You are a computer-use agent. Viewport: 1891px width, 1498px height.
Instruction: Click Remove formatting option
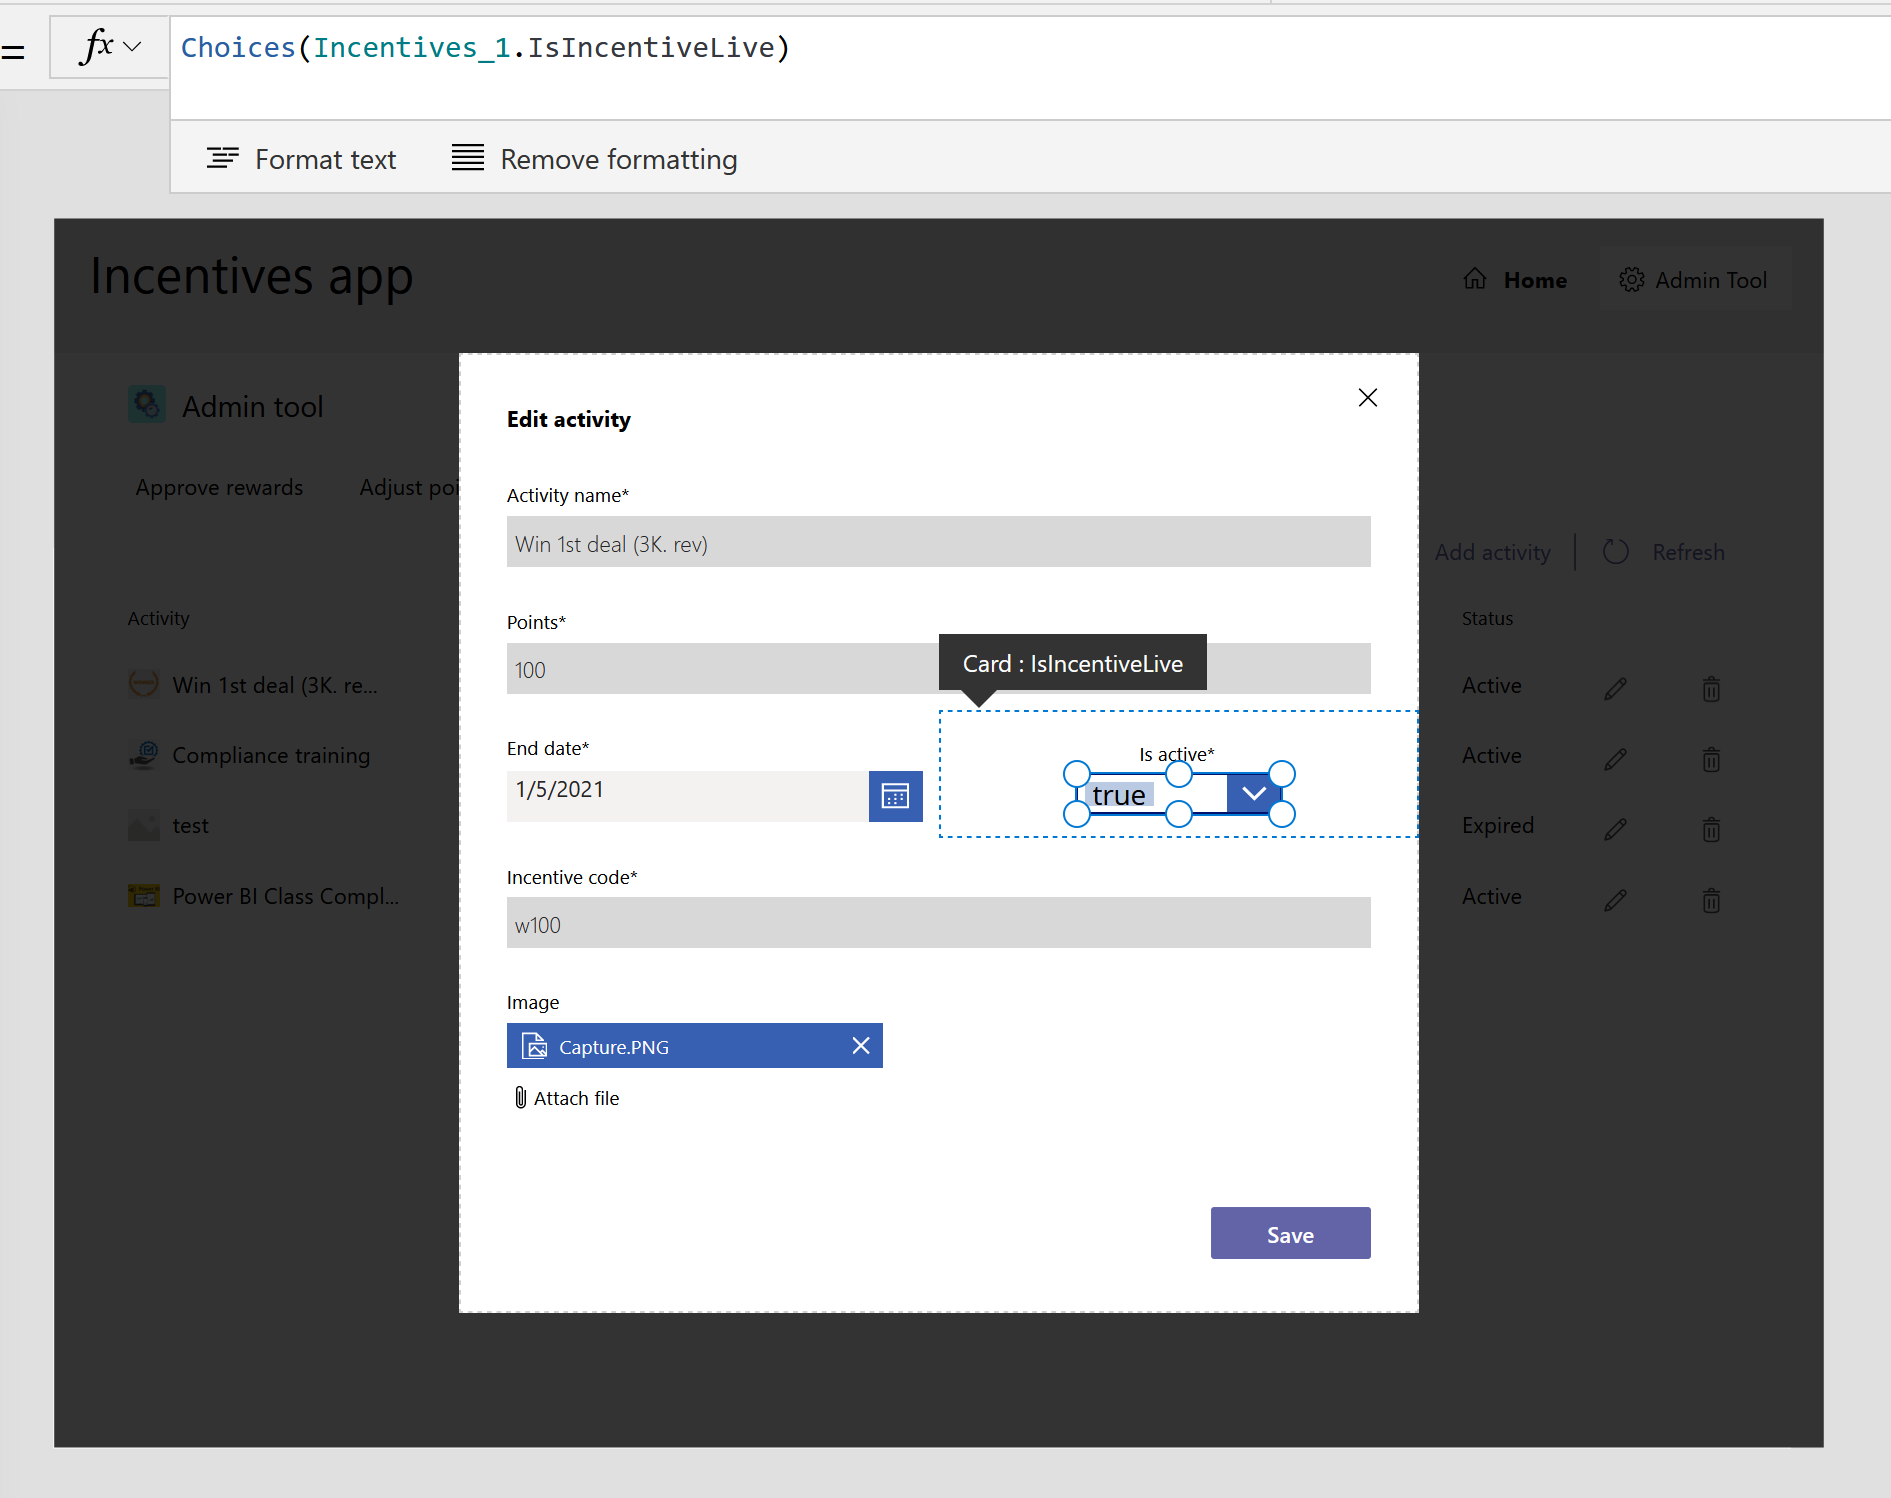(x=594, y=159)
